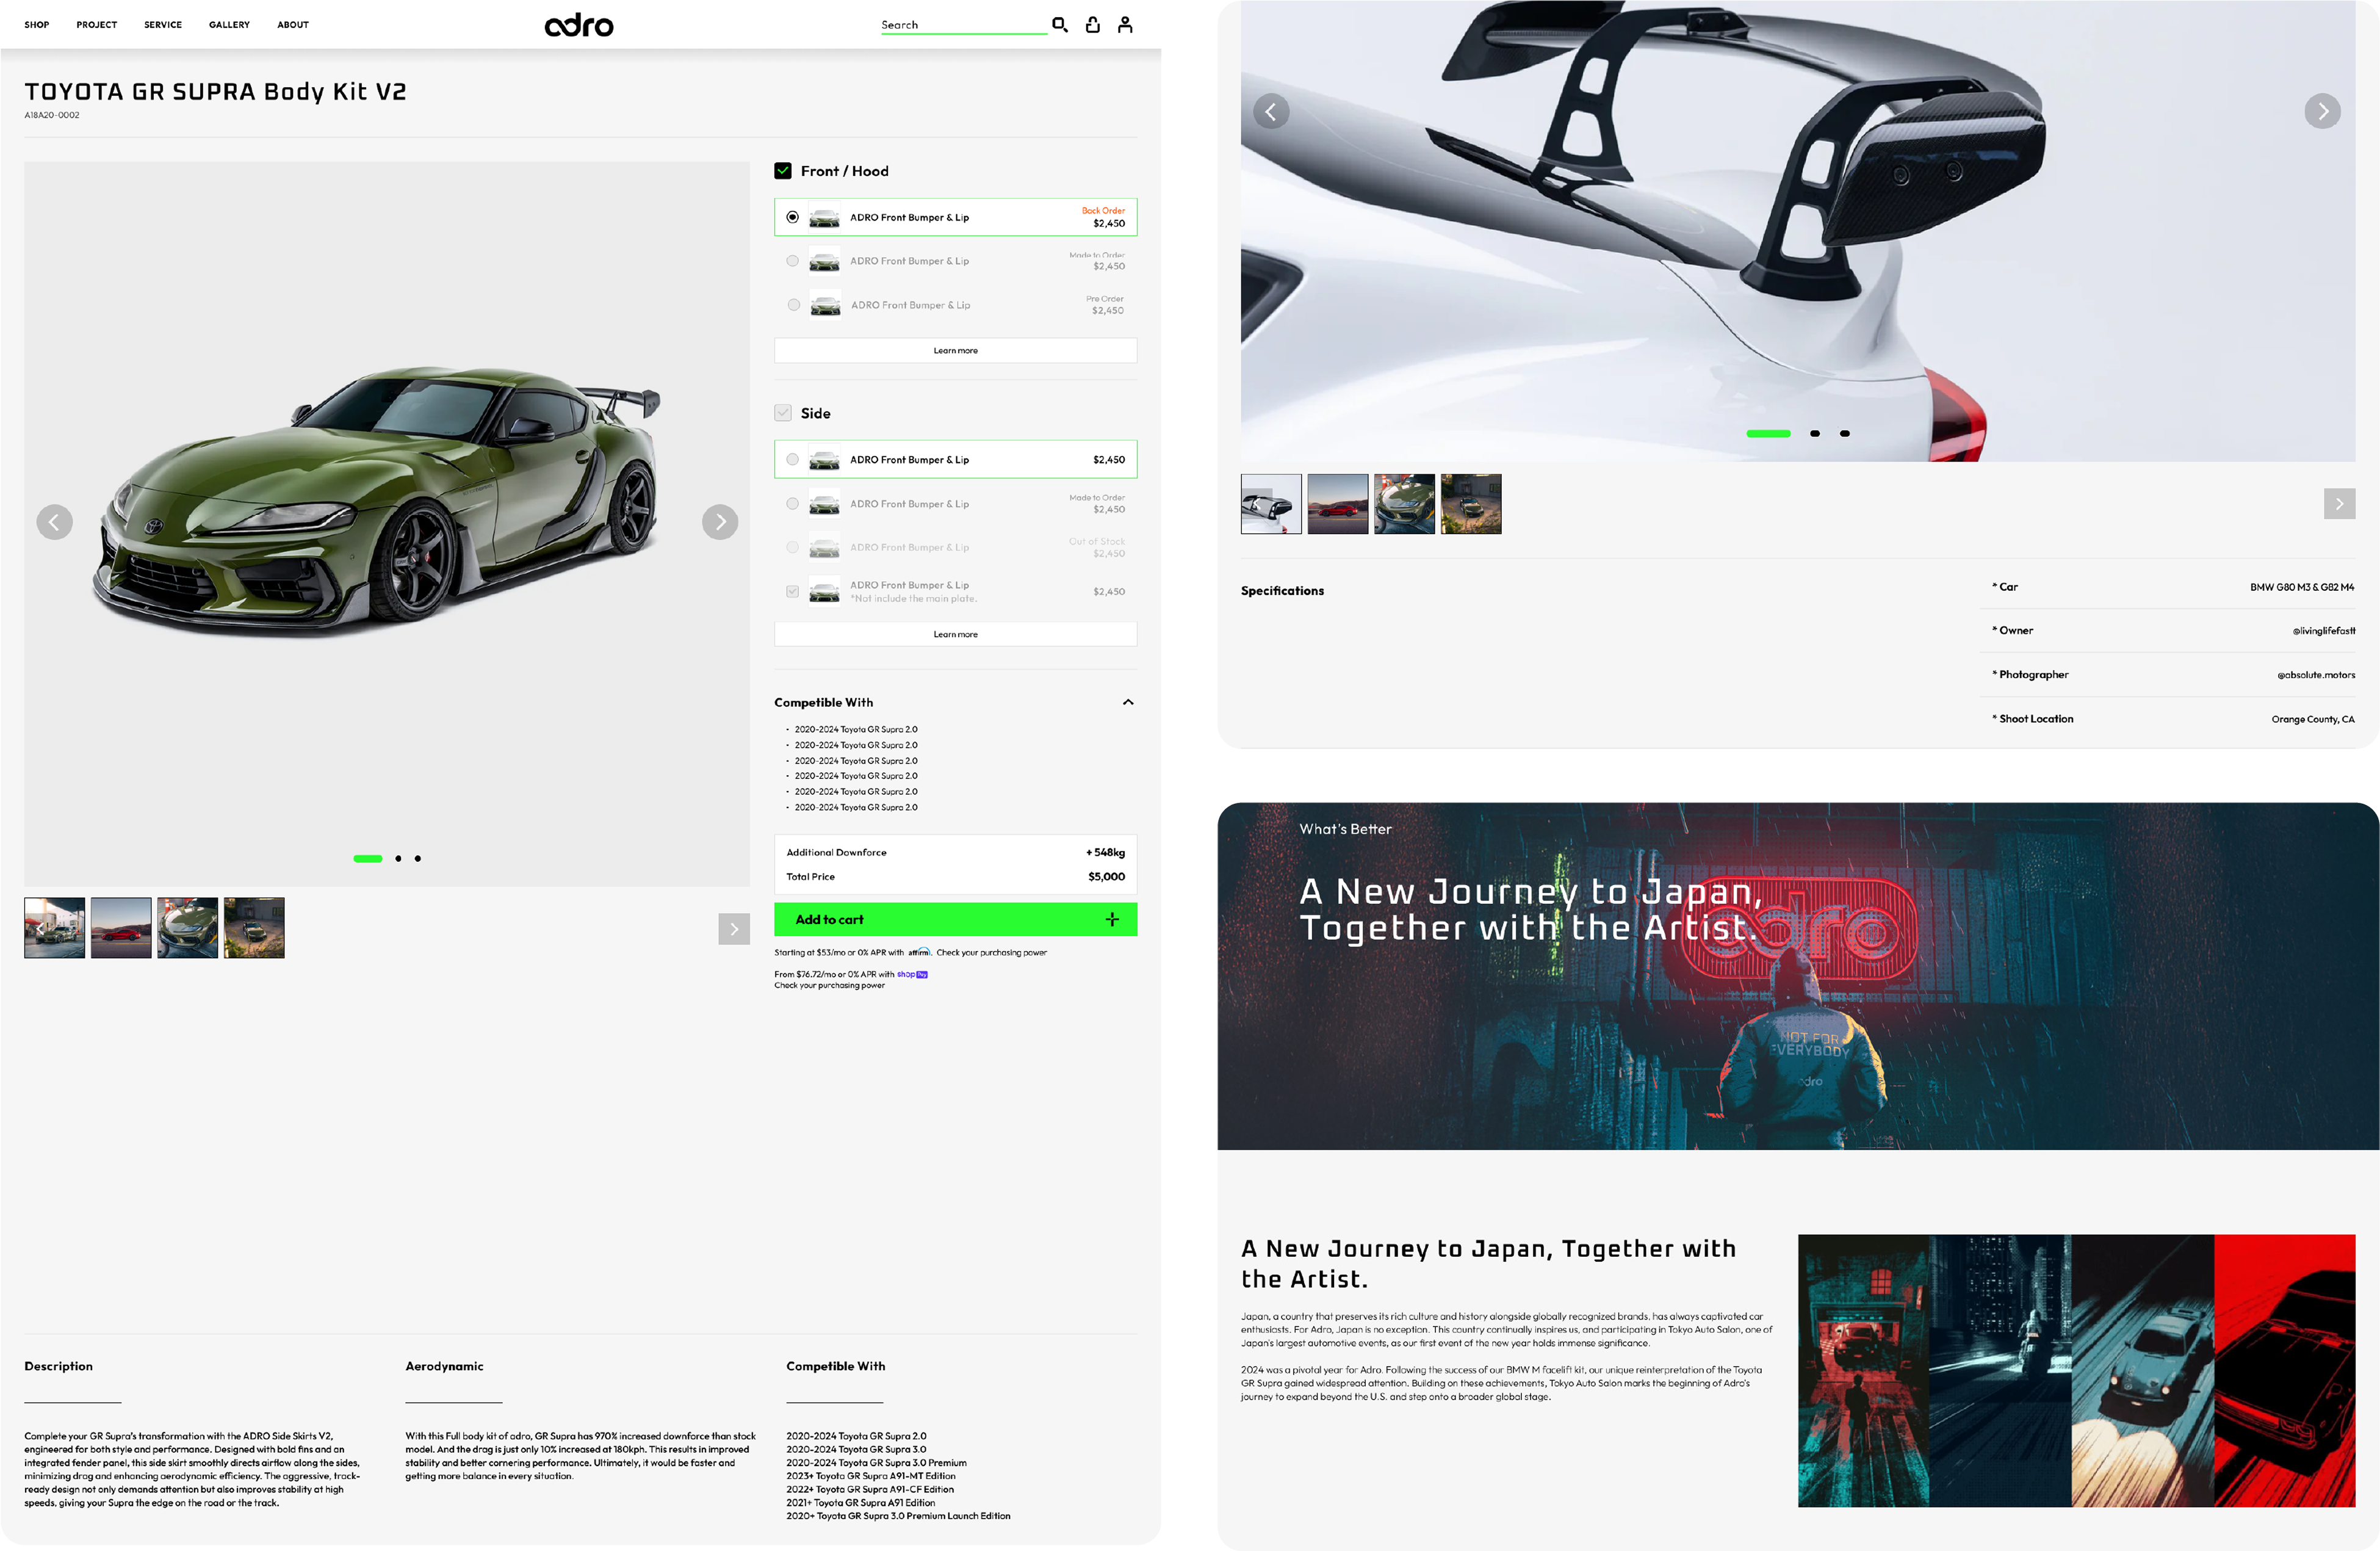
Task: Go to the next spoiler gallery slide
Action: pyautogui.click(x=2322, y=111)
